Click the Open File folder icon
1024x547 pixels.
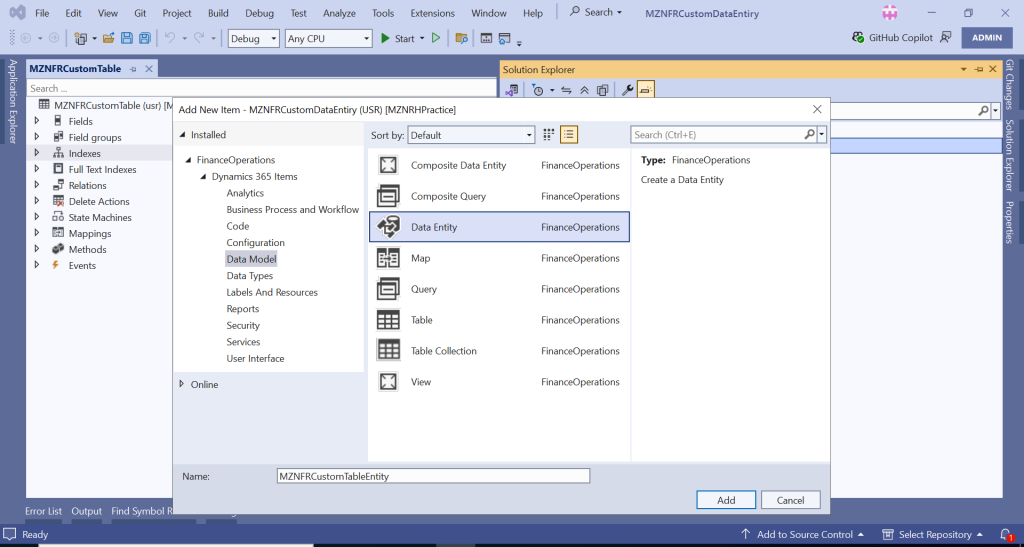108,39
